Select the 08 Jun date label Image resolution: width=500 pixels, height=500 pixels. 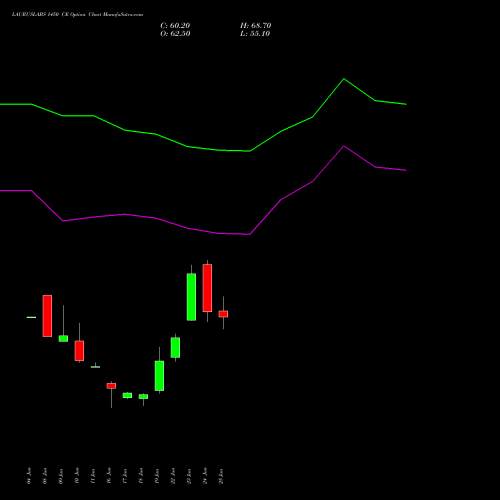pos(45,476)
